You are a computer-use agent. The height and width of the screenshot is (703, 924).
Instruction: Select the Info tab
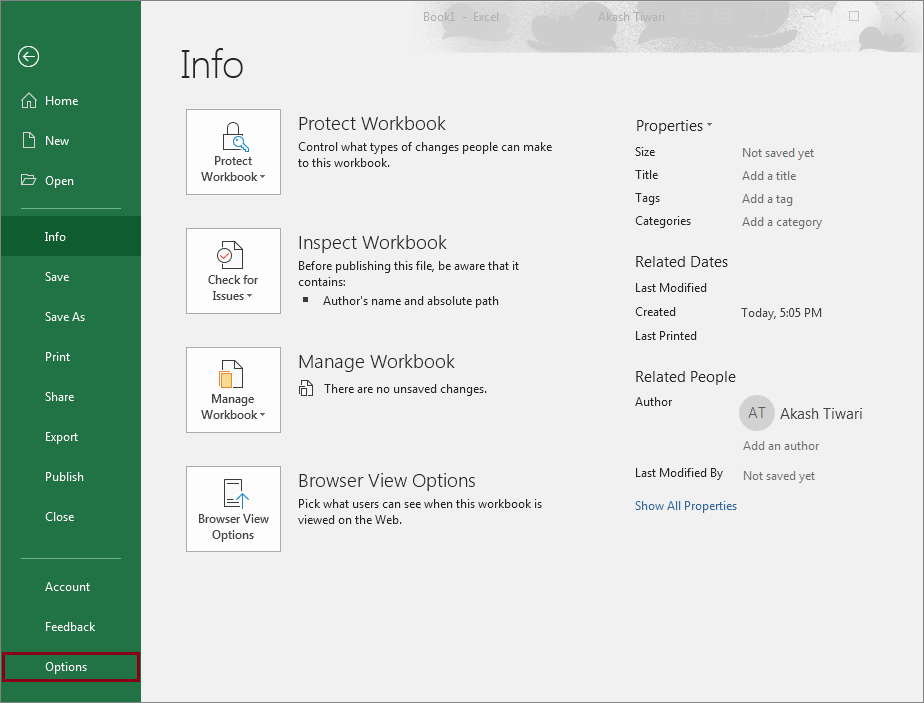(71, 236)
